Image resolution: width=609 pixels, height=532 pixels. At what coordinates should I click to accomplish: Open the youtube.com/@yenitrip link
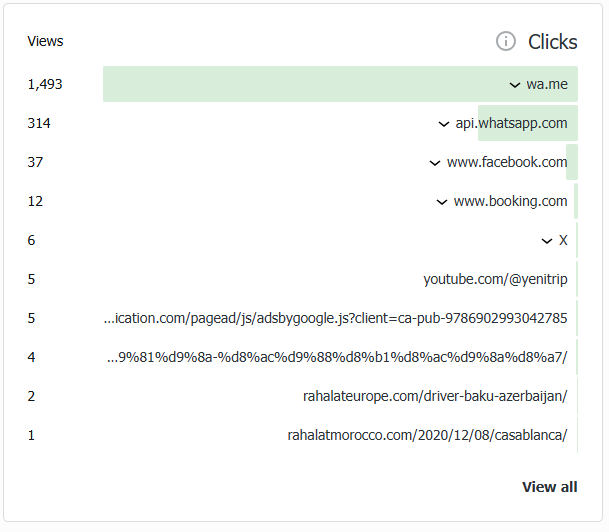[x=495, y=279]
